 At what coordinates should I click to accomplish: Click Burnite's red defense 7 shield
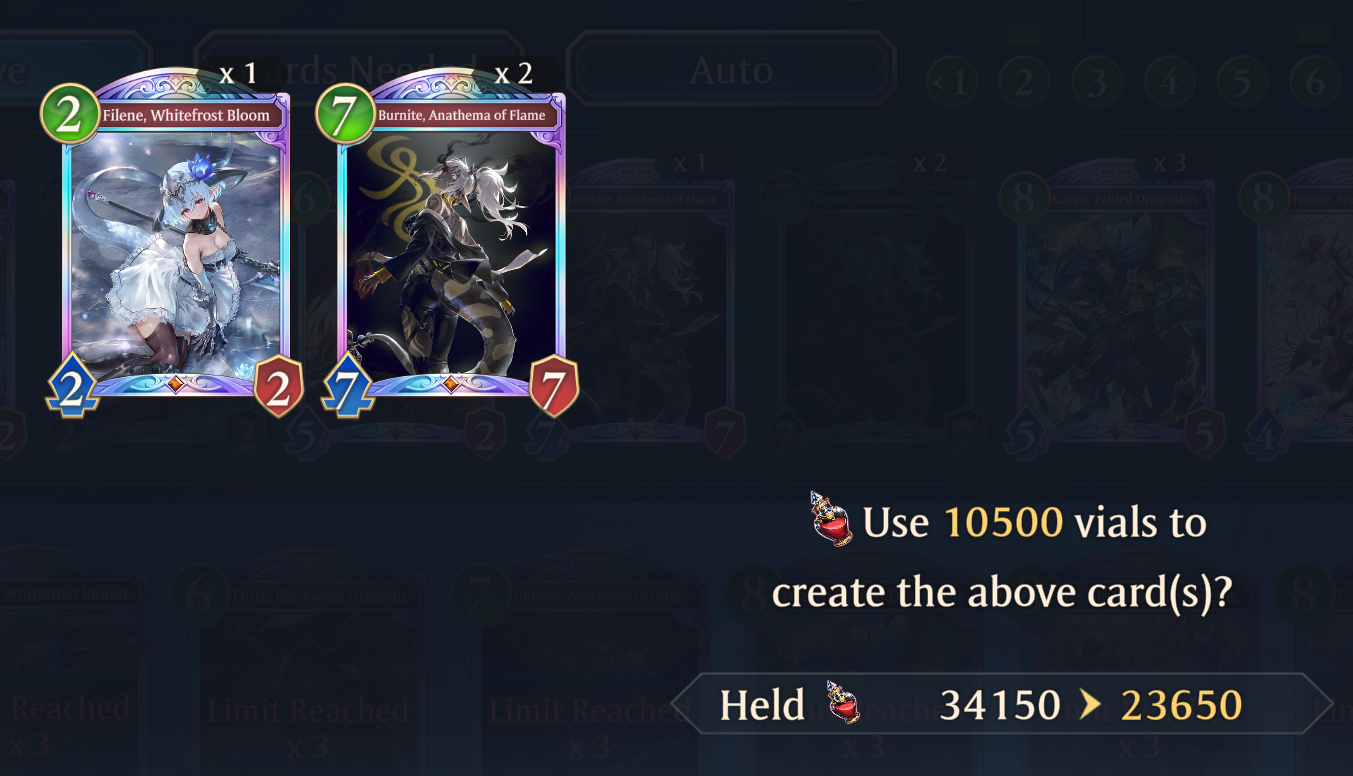(x=554, y=386)
